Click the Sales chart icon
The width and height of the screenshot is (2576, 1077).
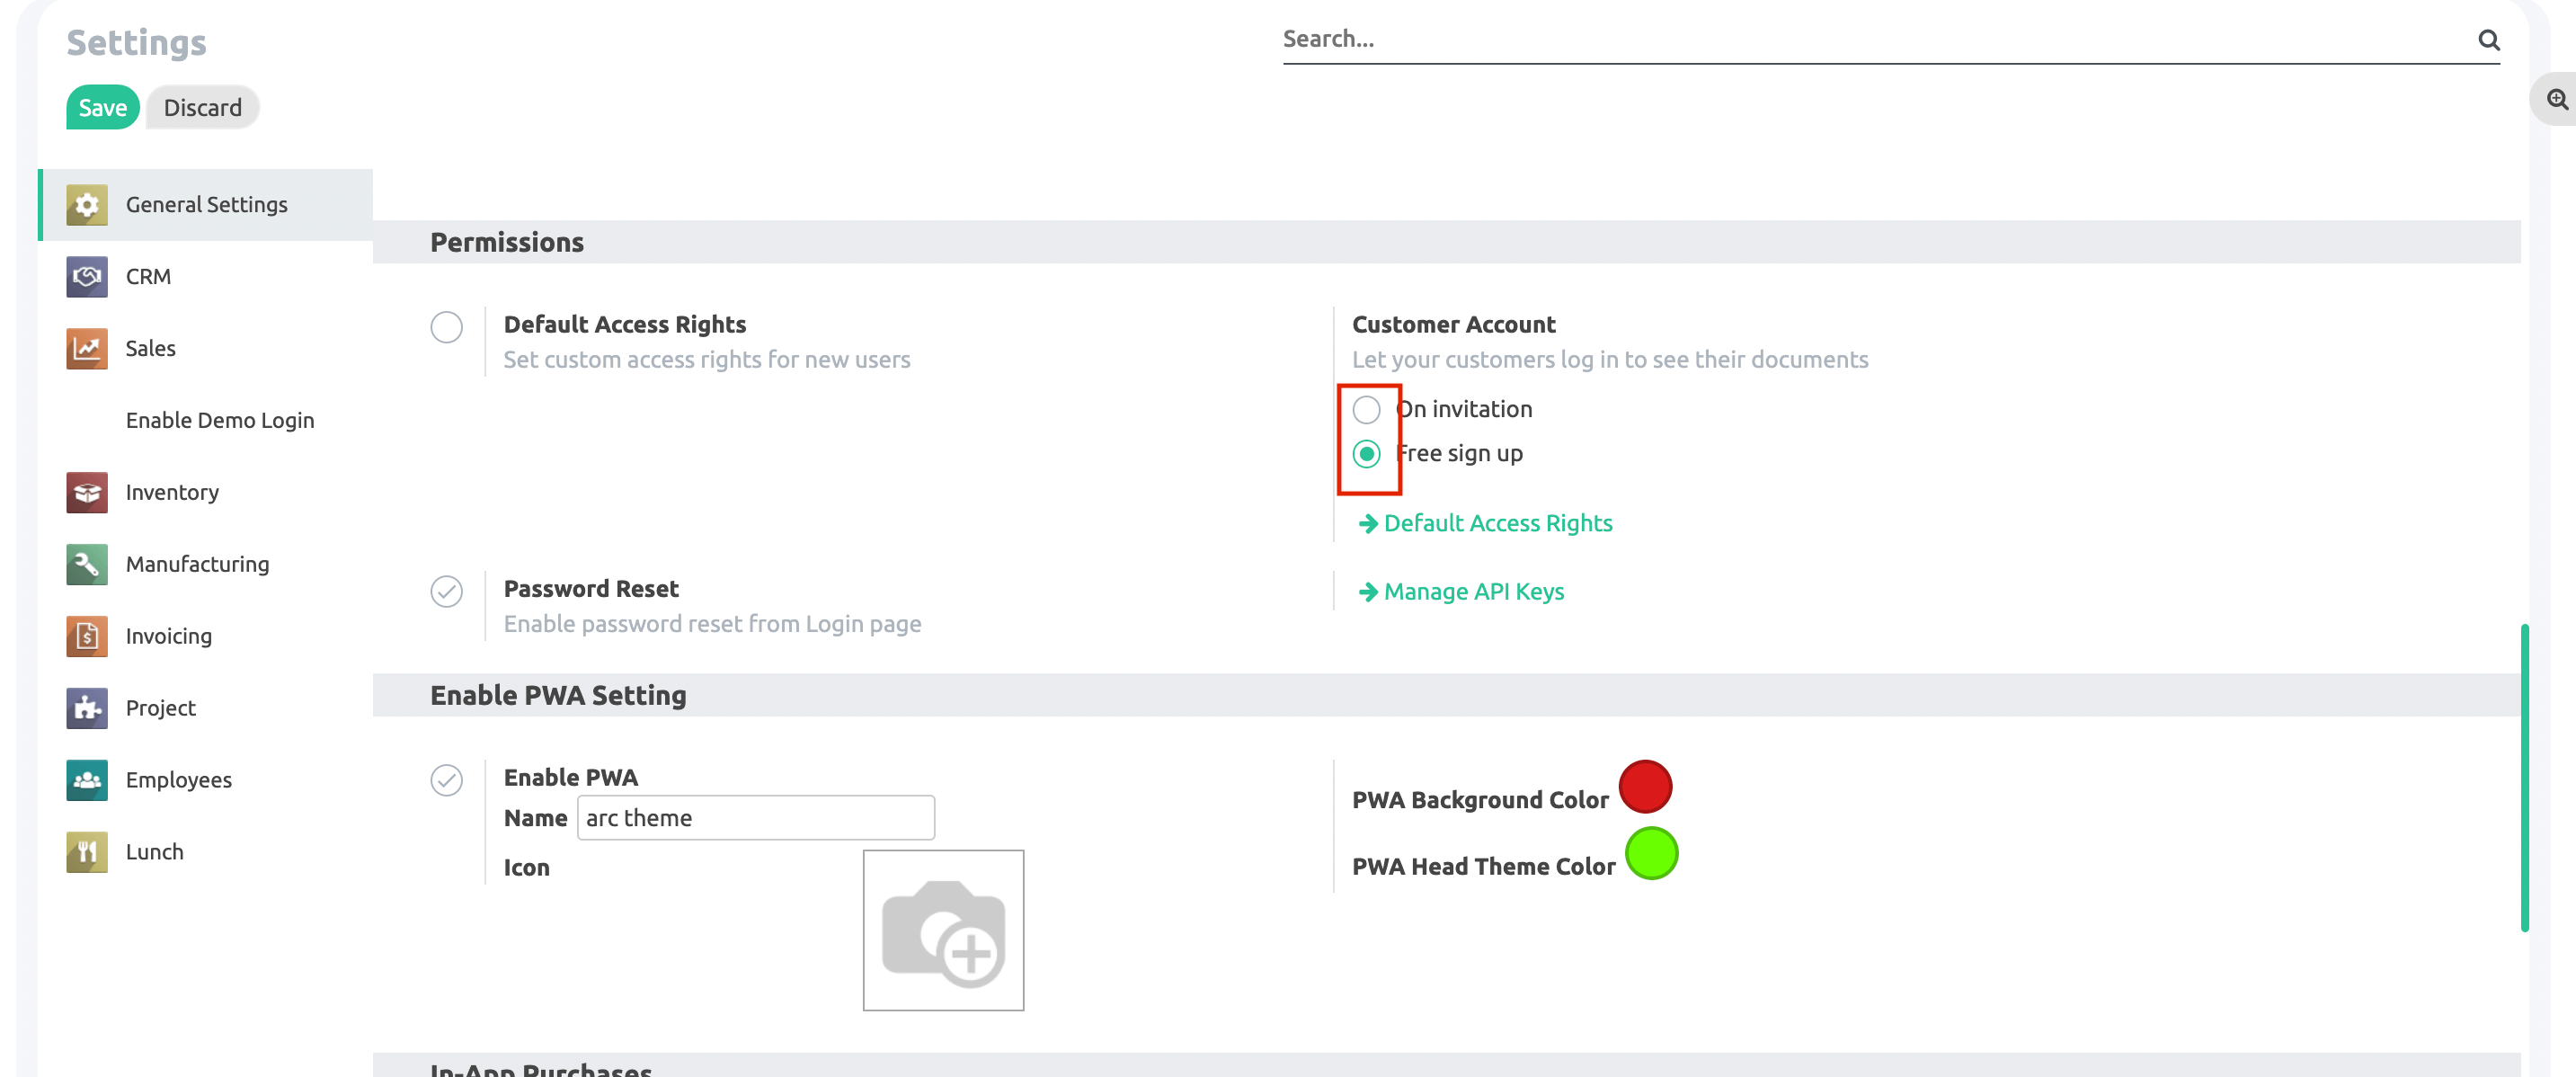87,348
